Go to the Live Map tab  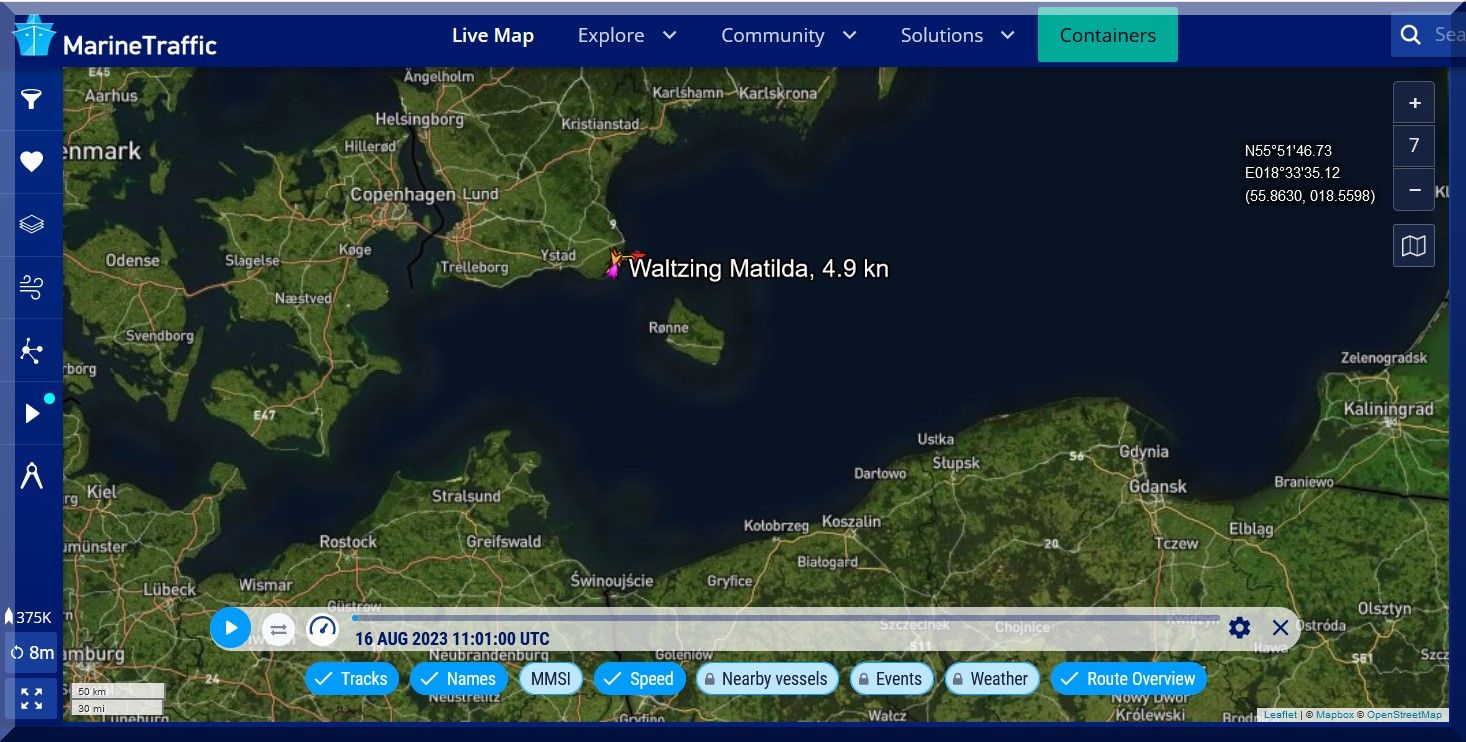492,35
